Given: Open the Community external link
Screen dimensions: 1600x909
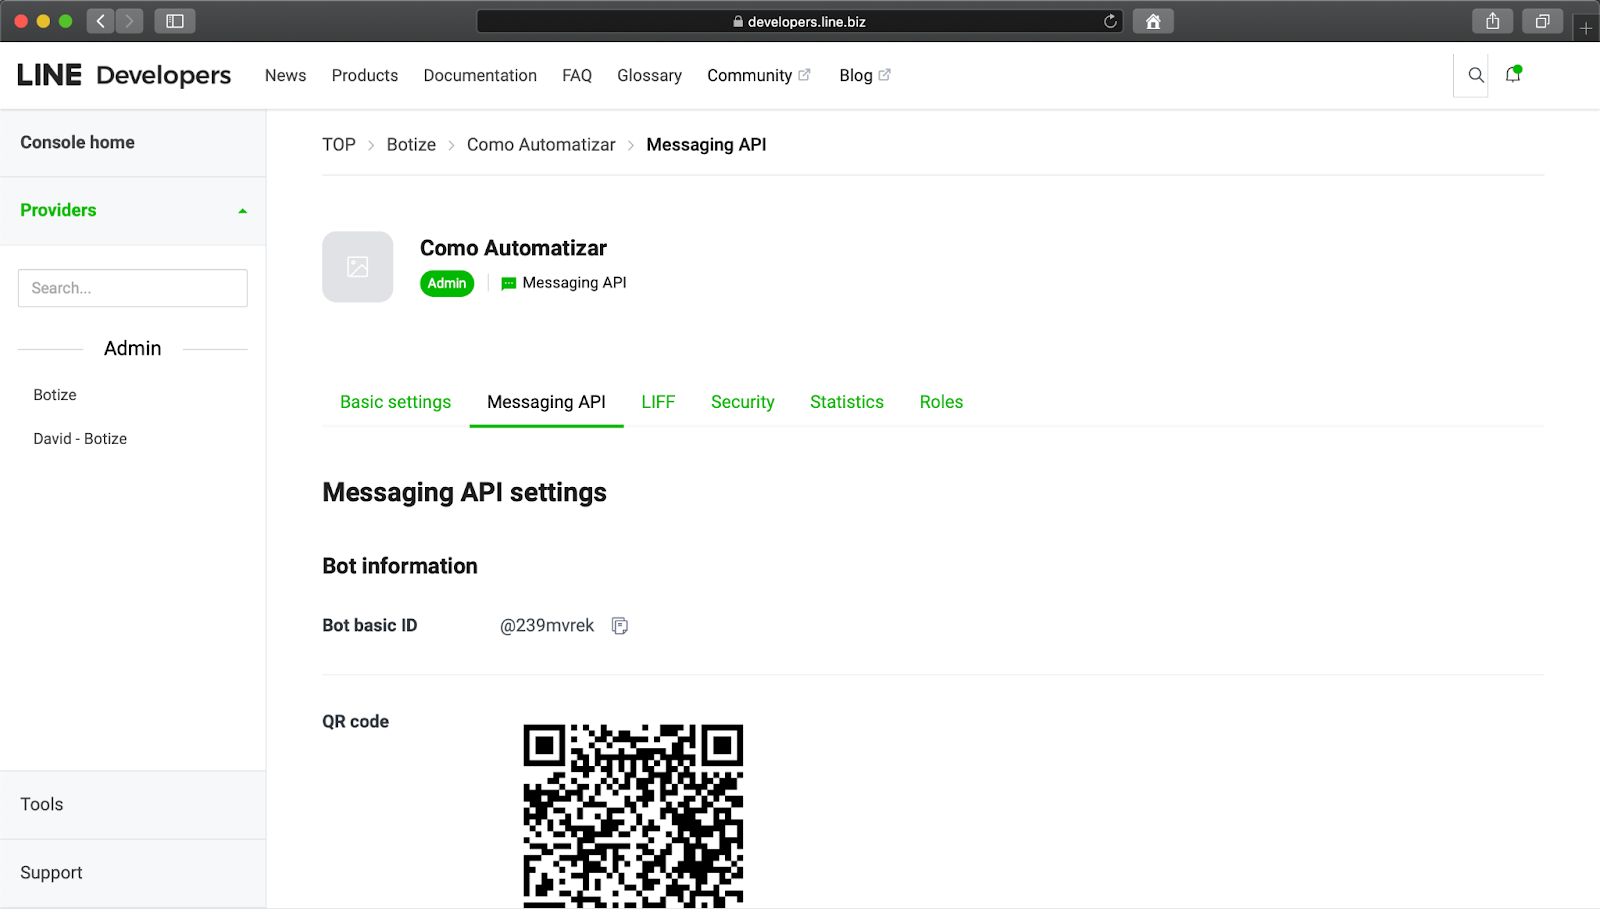Looking at the screenshot, I should tap(759, 76).
